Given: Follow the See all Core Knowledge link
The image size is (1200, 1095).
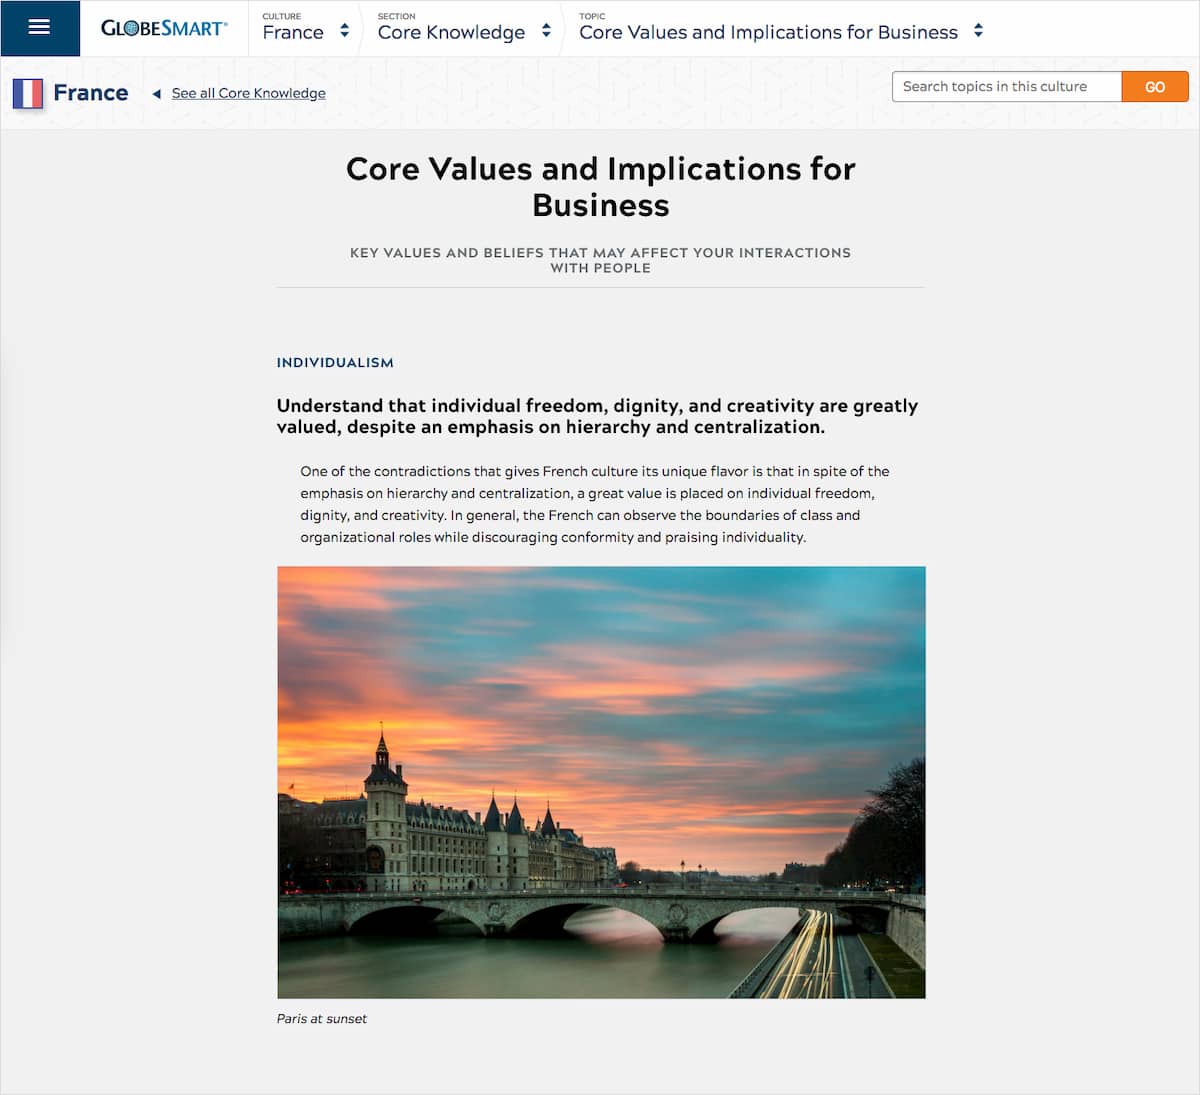Looking at the screenshot, I should pos(248,93).
